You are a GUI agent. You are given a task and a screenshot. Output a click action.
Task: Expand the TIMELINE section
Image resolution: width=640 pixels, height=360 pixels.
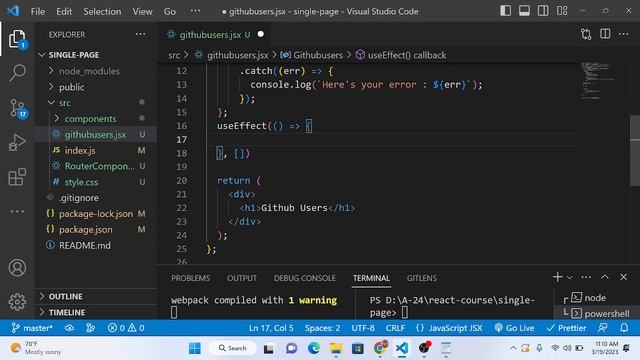[96, 312]
